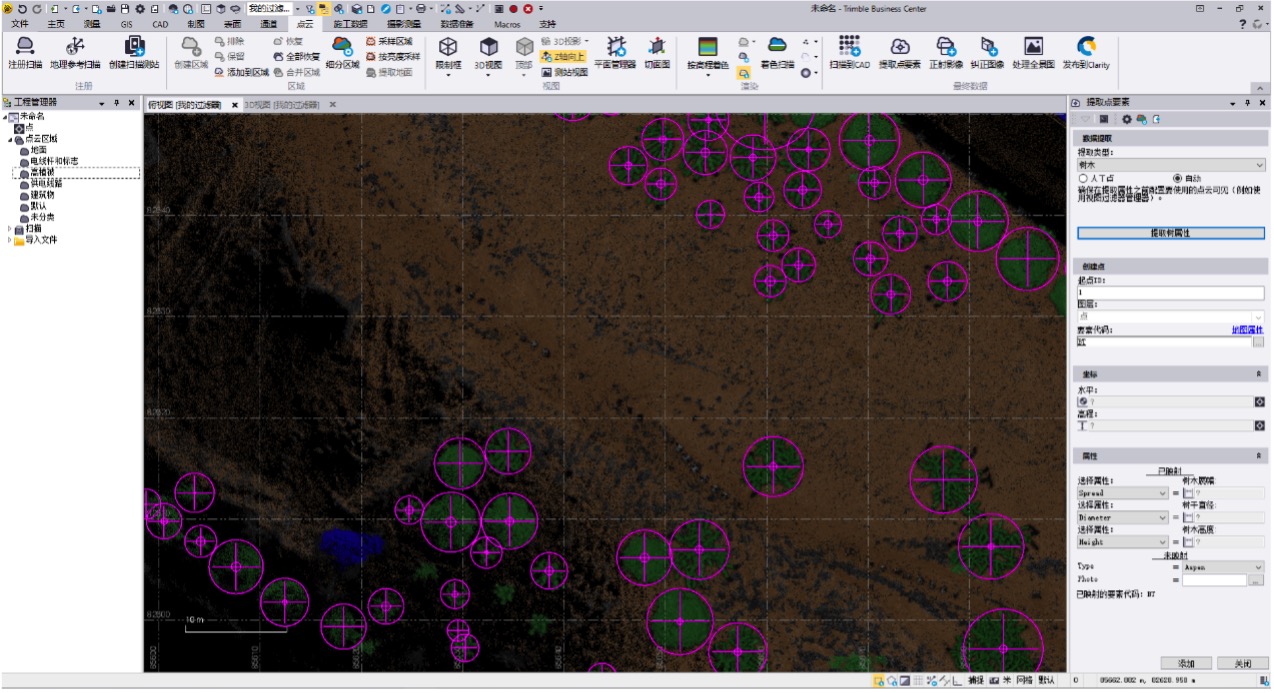Viewport: 1274px width, 693px height.
Task: Click the 创建扫描测站 create scan station icon
Action: 134,46
